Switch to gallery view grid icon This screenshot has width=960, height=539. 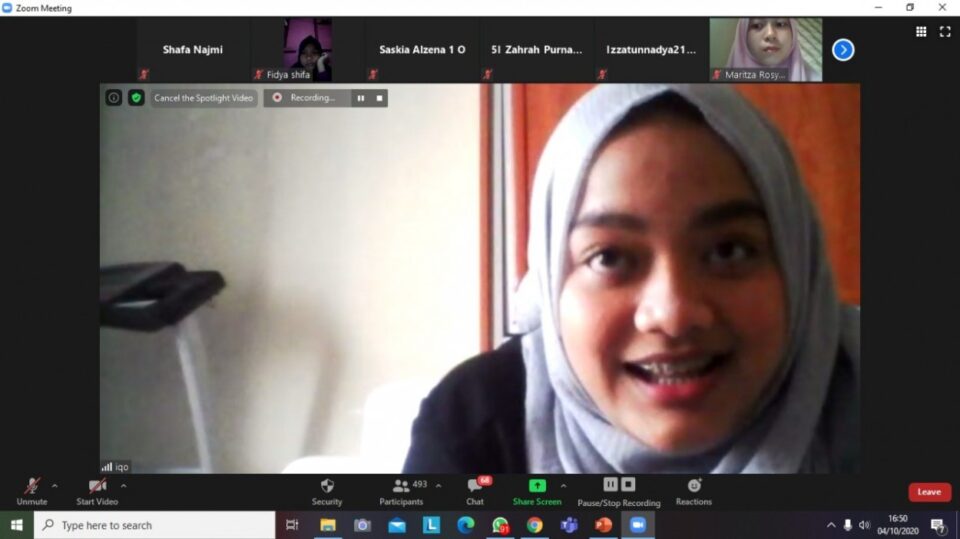921,31
